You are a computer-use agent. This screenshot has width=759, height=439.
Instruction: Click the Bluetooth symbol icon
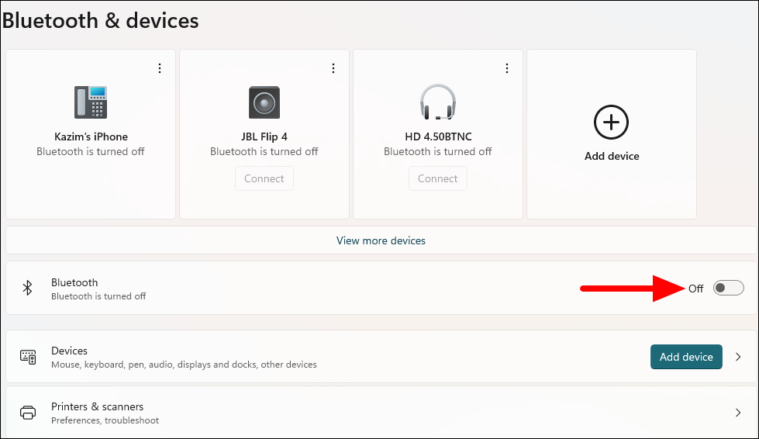[28, 288]
